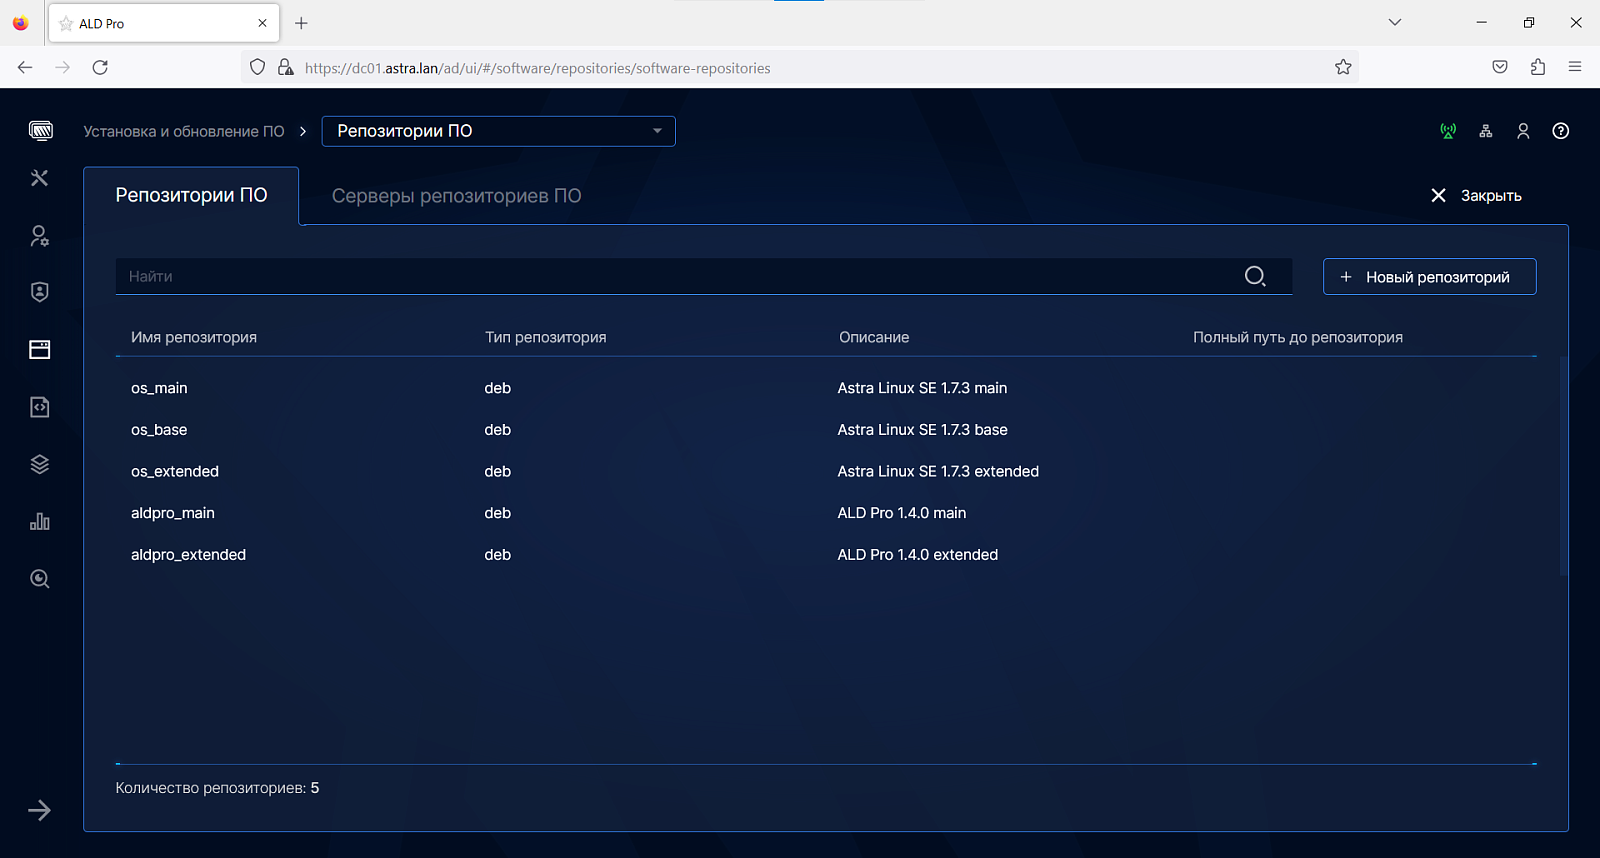This screenshot has height=858, width=1600.
Task: Open the layers stack sidebar icon
Action: coord(40,464)
